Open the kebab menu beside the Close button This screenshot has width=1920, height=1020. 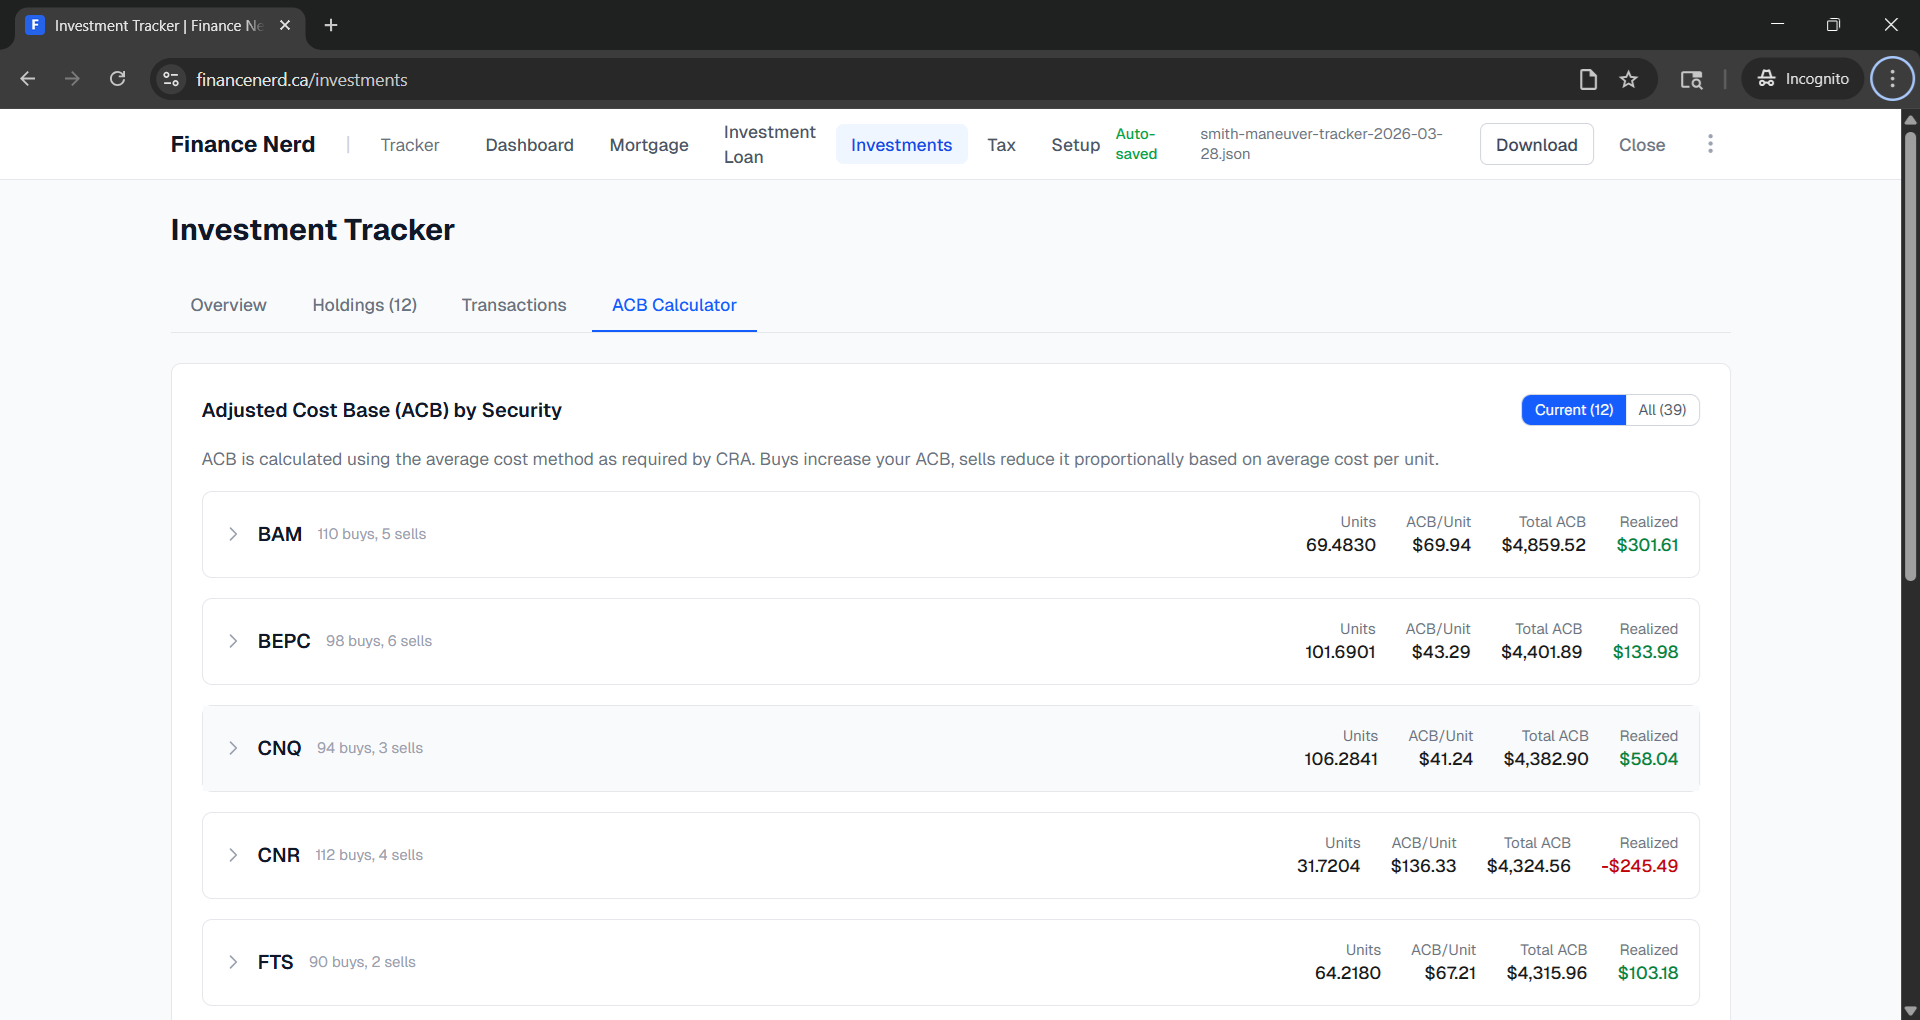1710,144
